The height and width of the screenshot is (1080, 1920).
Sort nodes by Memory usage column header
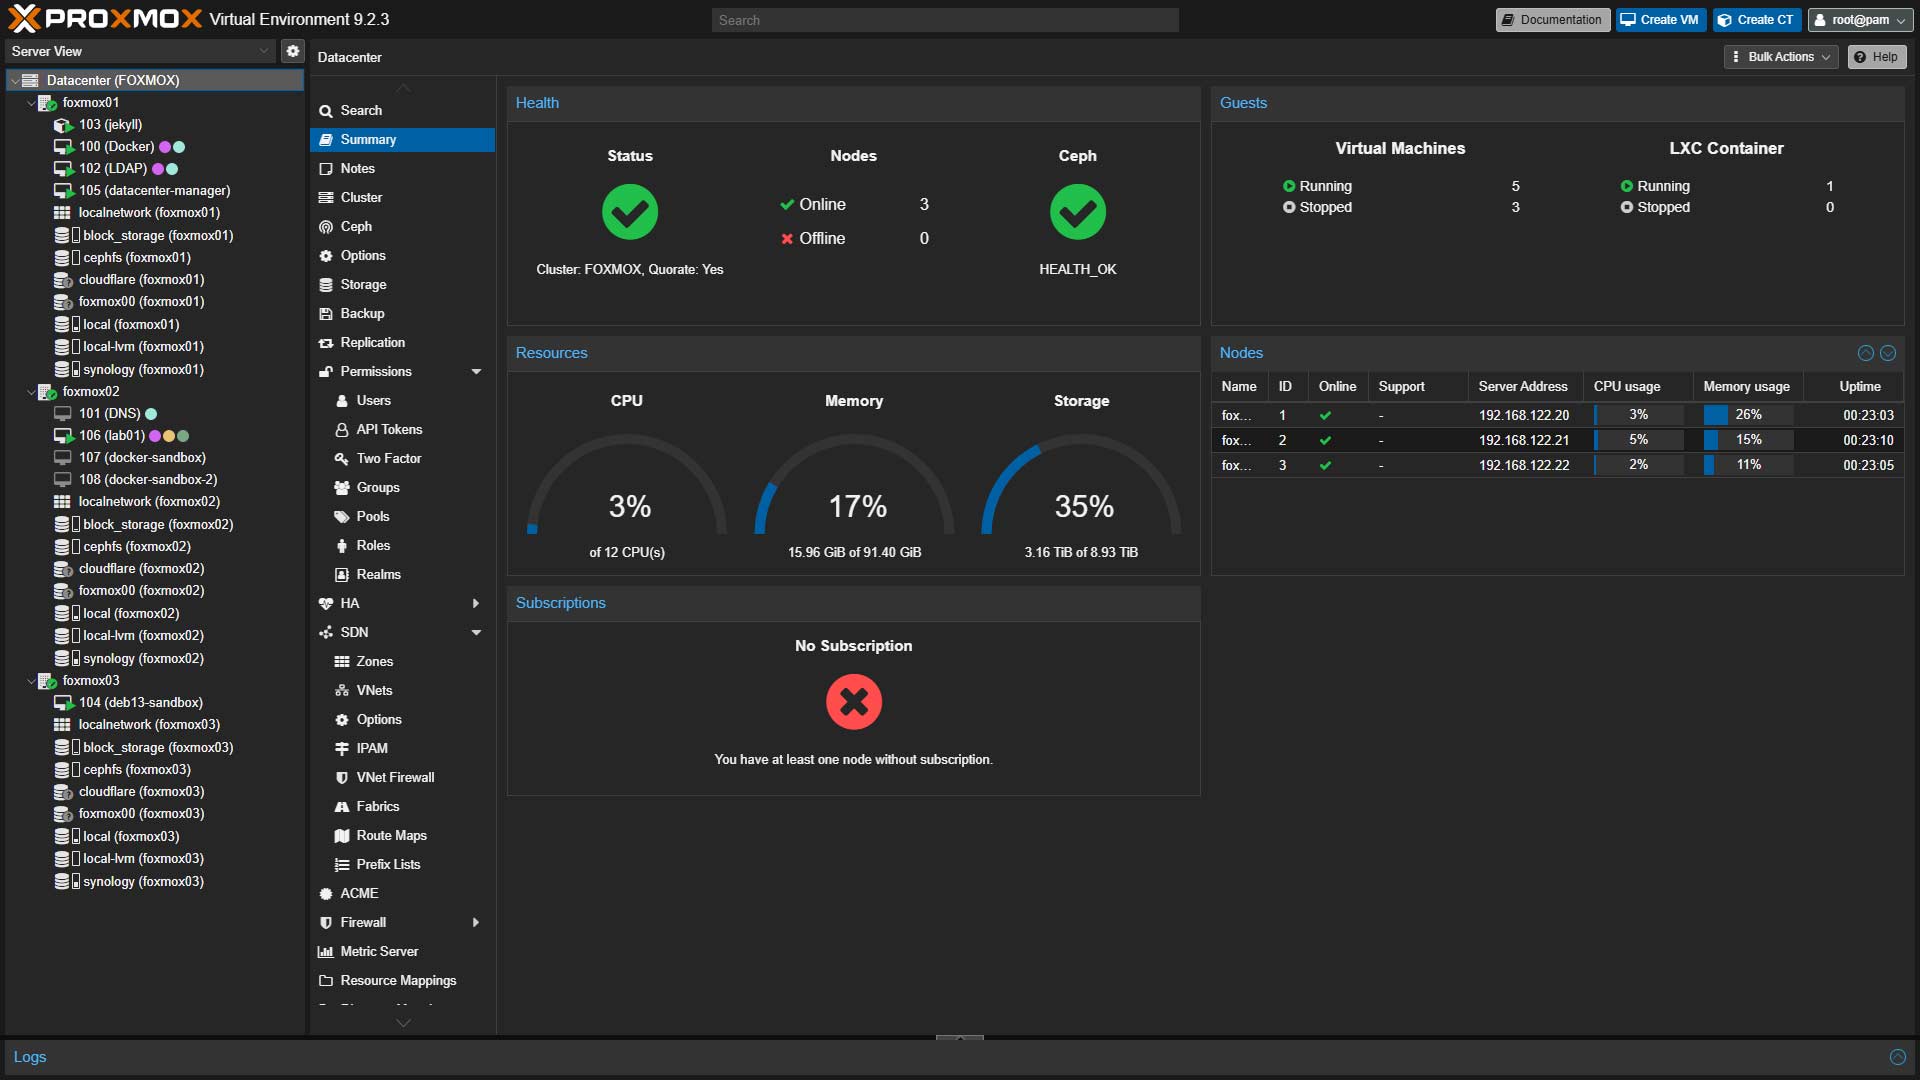pyautogui.click(x=1747, y=387)
